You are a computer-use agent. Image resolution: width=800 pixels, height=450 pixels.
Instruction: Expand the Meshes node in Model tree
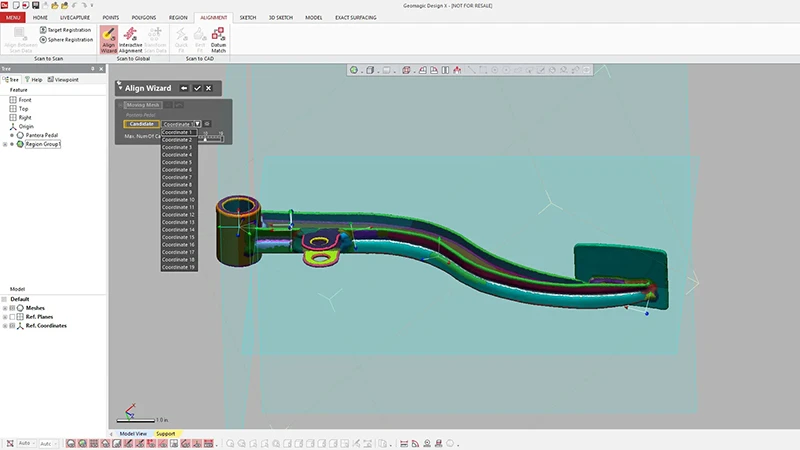(5, 308)
